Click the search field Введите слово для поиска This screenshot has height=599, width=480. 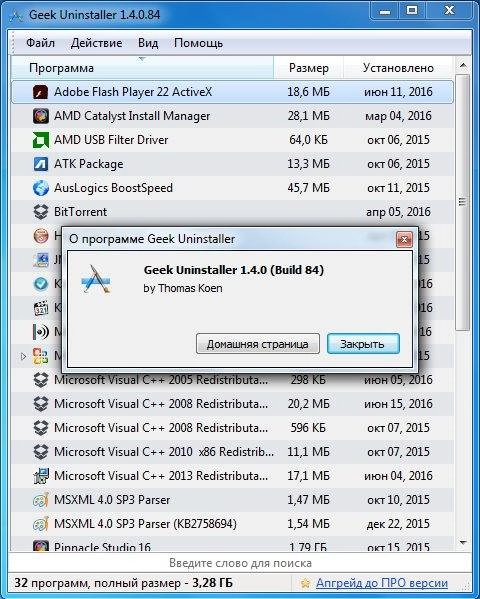240,563
